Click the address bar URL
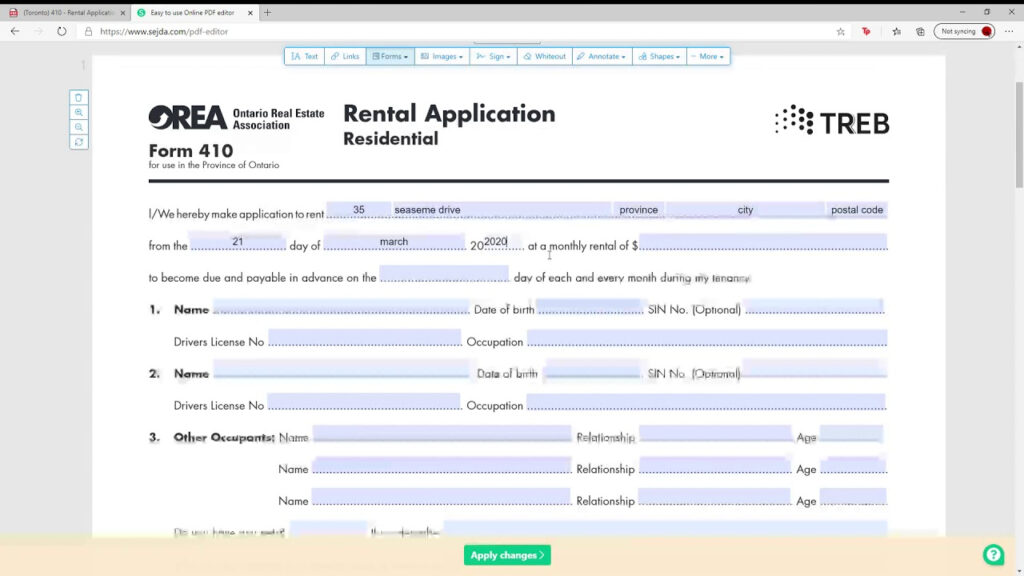The width and height of the screenshot is (1024, 576). (x=164, y=31)
